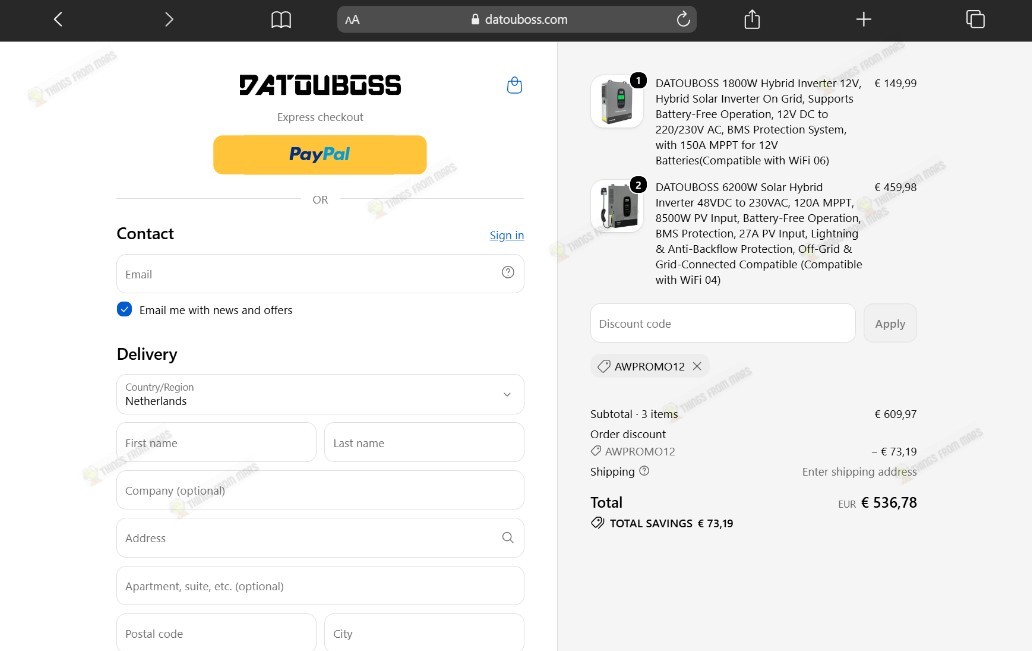
Task: Go back with the browser back arrow
Action: point(58,20)
